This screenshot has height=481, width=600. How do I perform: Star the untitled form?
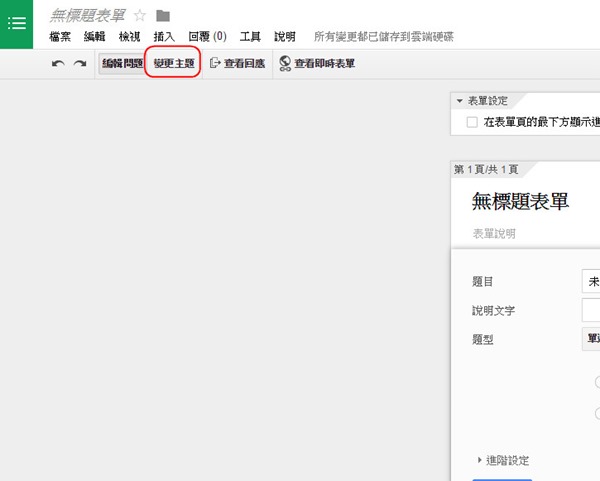(x=140, y=16)
